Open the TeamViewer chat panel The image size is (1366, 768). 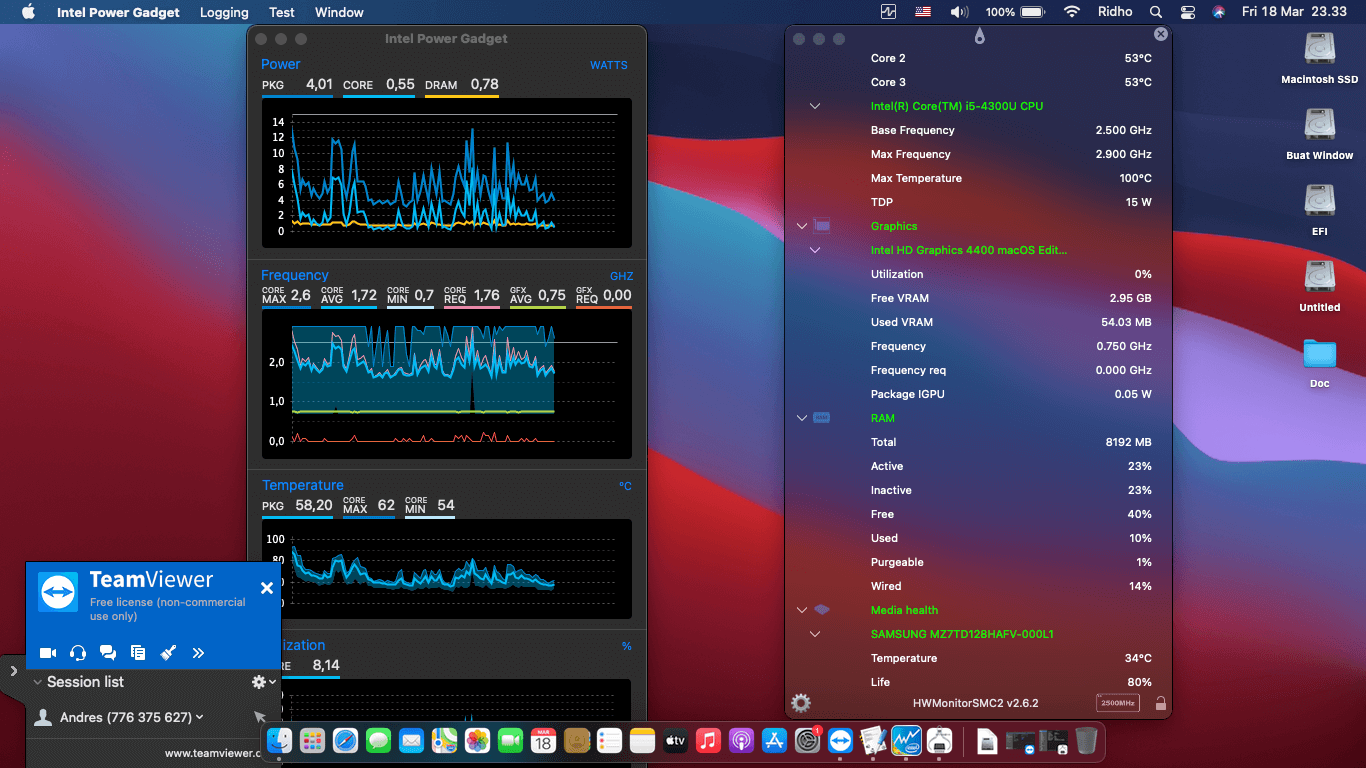point(107,652)
